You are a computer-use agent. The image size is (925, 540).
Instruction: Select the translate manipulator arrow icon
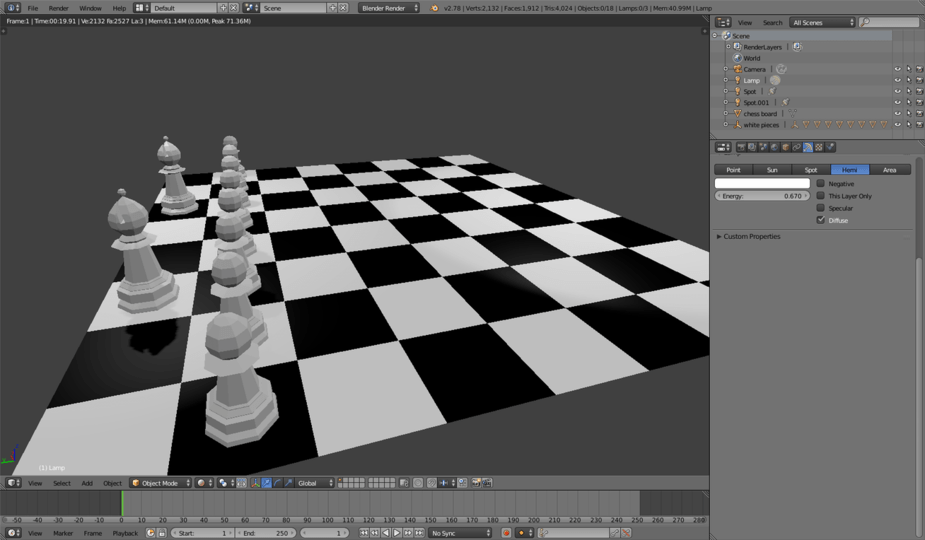[267, 483]
